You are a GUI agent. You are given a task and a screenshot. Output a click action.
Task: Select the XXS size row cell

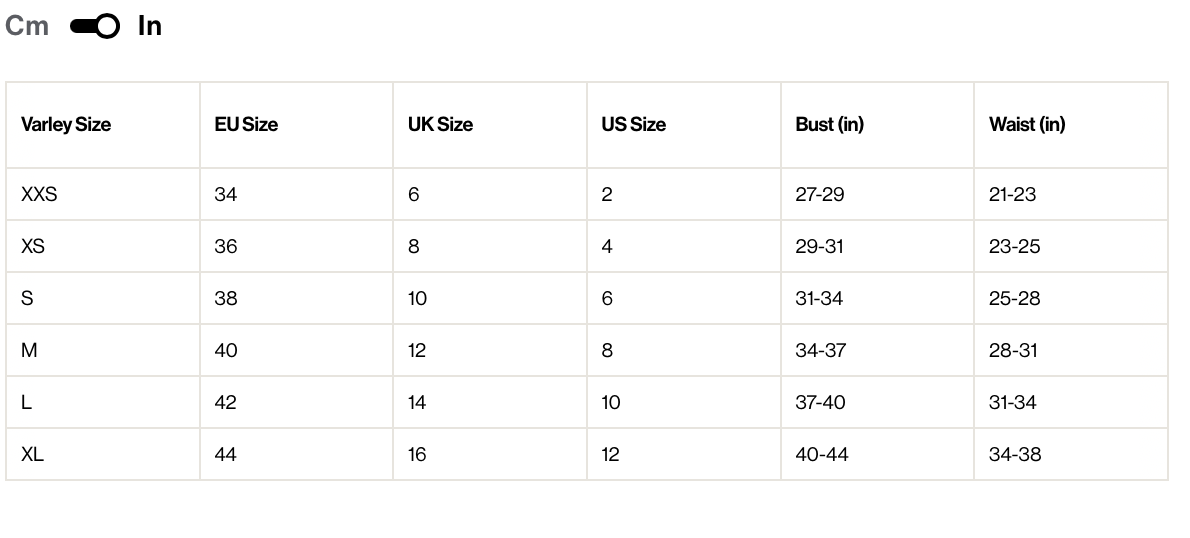click(x=39, y=195)
